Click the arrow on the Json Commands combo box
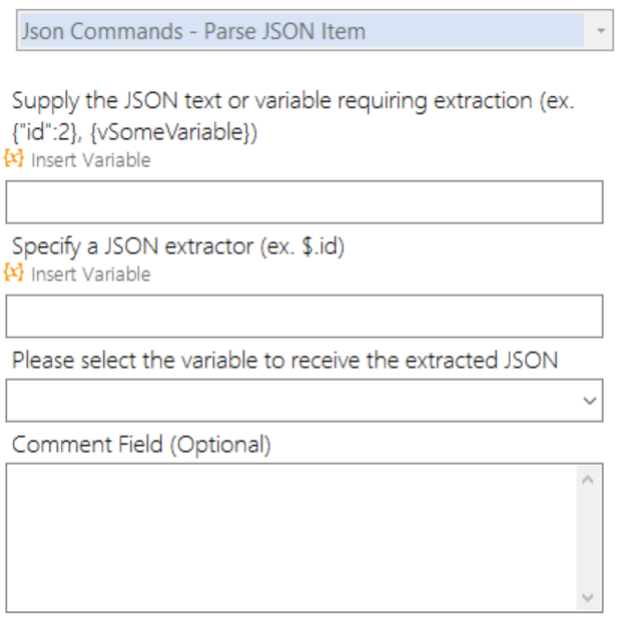The image size is (618, 622). pos(599,31)
